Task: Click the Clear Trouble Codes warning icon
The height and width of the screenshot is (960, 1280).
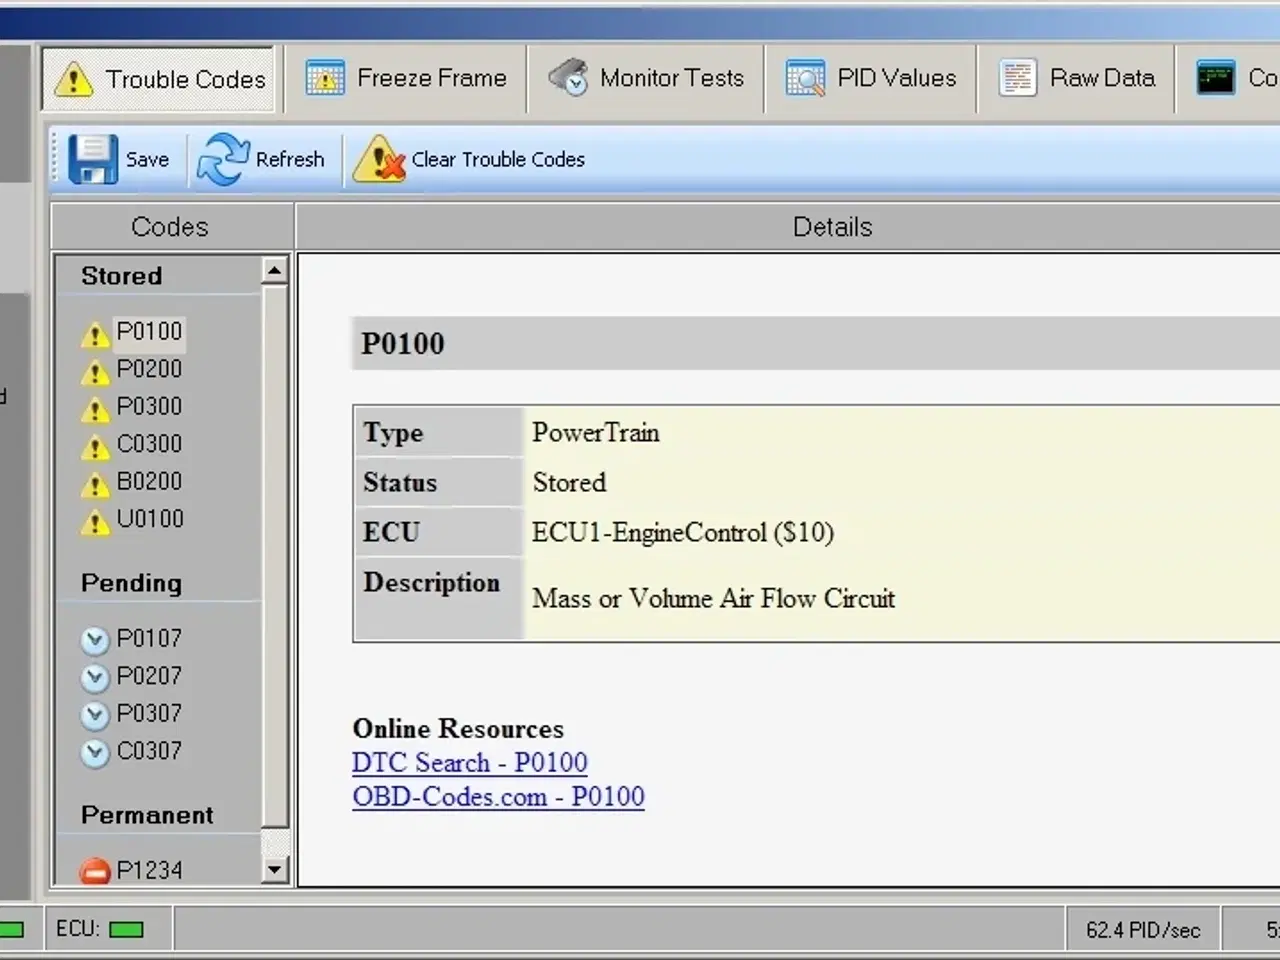Action: pyautogui.click(x=379, y=159)
